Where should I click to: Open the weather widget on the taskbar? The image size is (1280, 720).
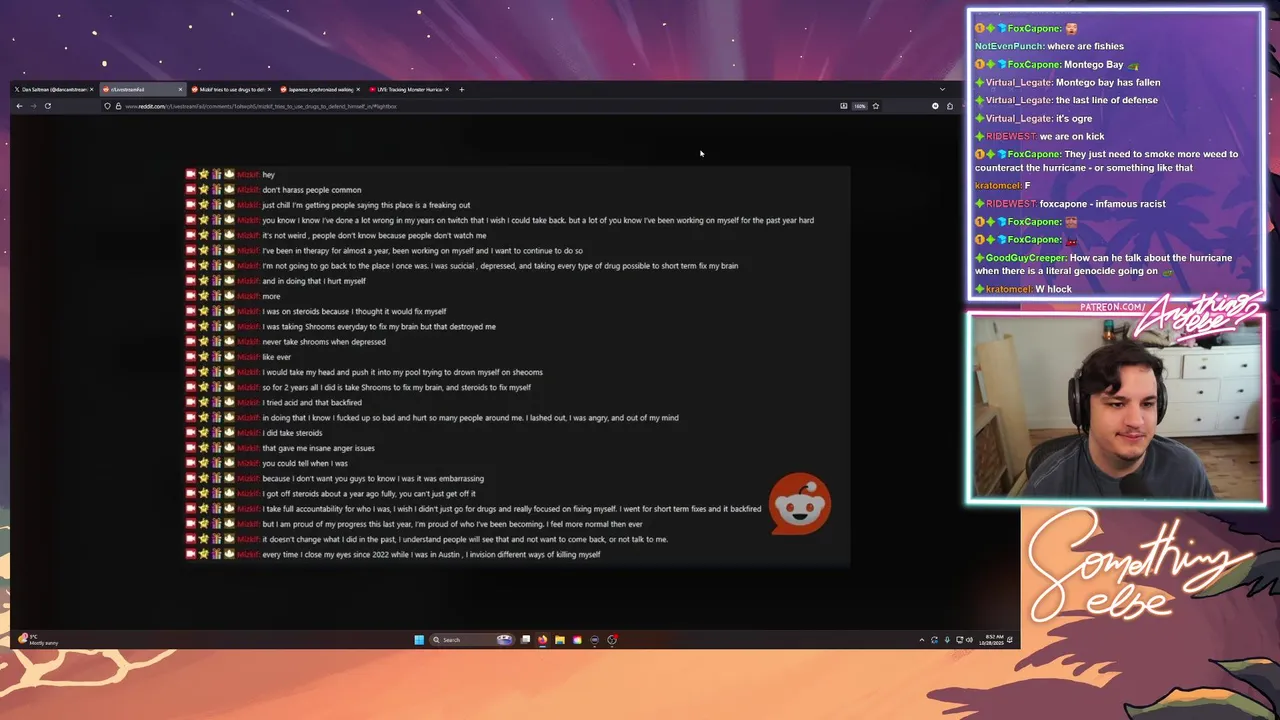pos(40,640)
